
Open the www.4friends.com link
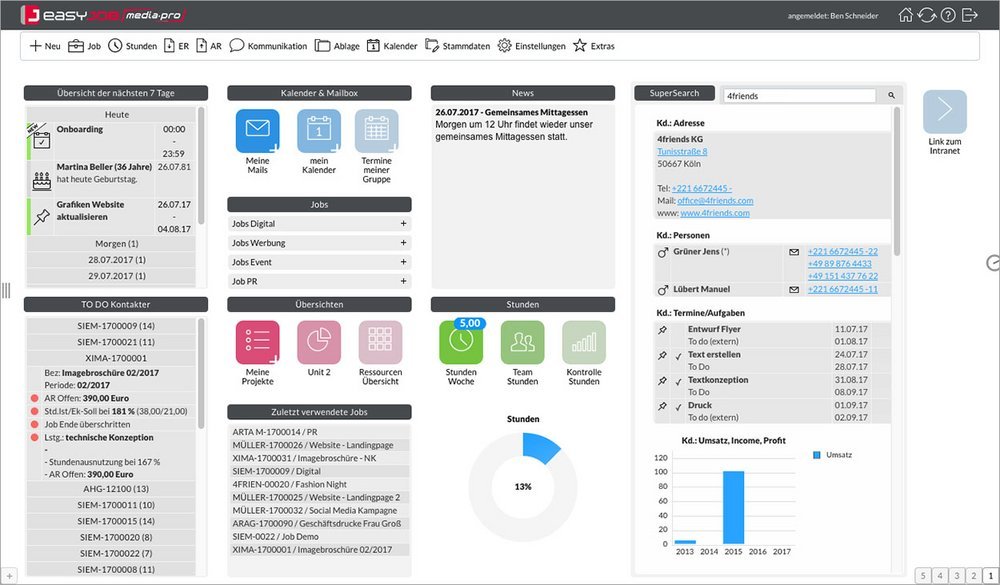(715, 213)
